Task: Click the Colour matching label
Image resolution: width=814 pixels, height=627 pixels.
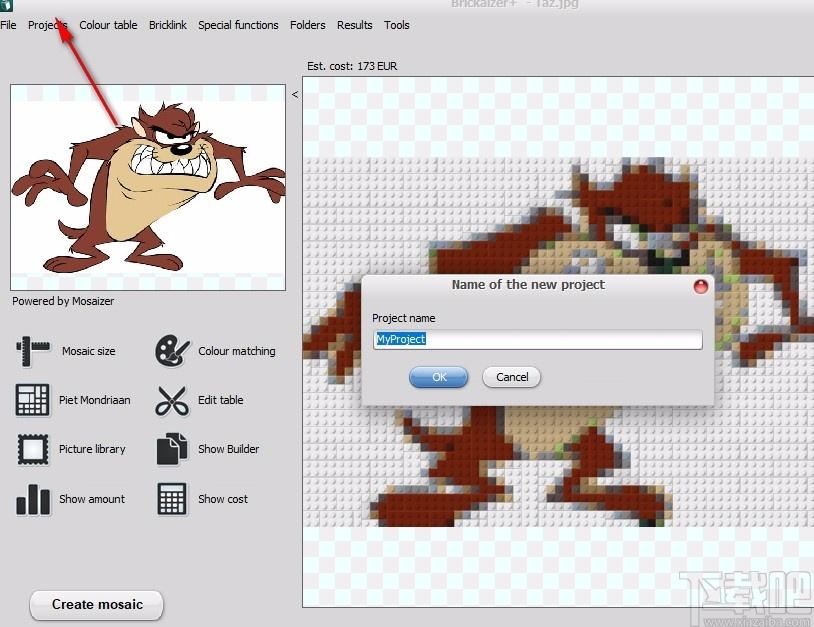Action: pos(237,351)
